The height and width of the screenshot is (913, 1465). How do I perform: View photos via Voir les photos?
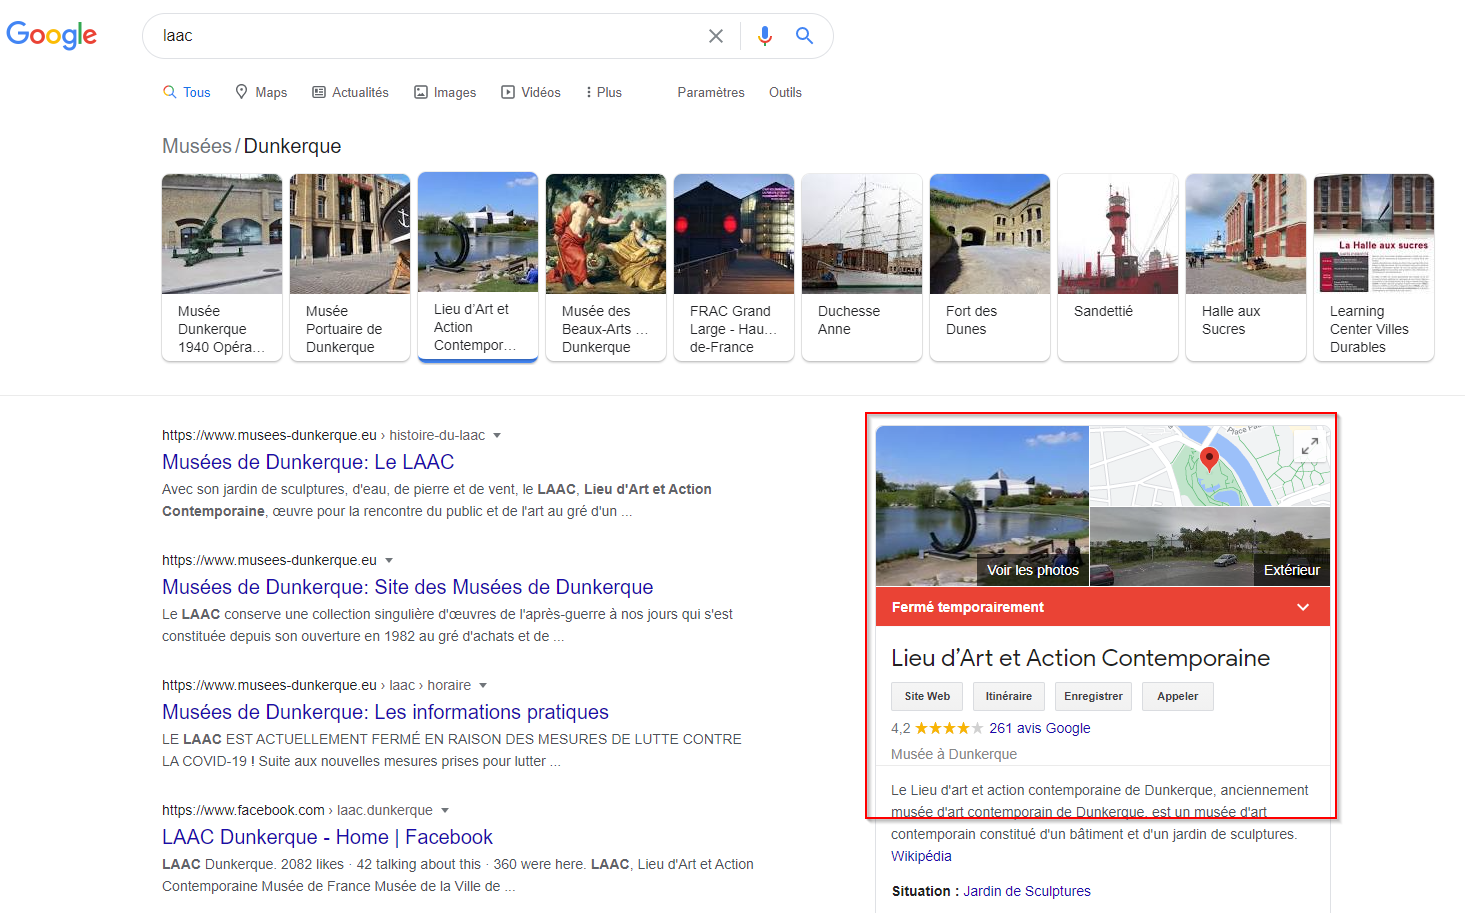(1032, 570)
